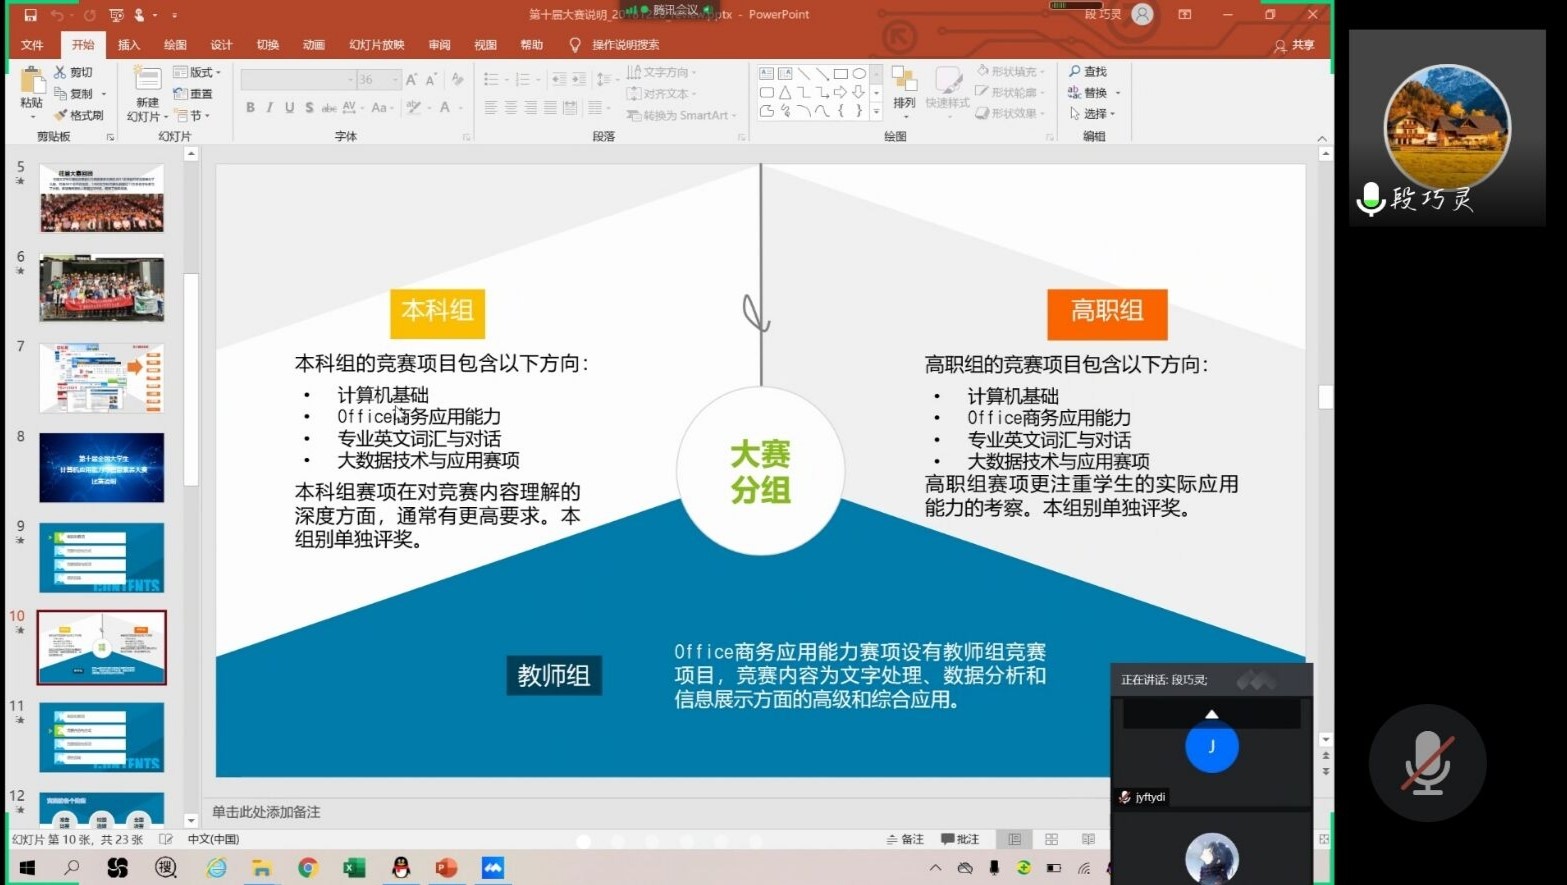Click the Share (共享) button
Screen dimensions: 1567x885
(1294, 45)
